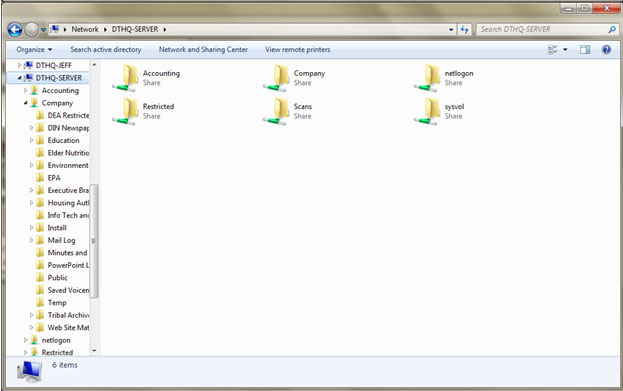Open the Organize menu
This screenshot has width=623, height=391.
pos(34,50)
